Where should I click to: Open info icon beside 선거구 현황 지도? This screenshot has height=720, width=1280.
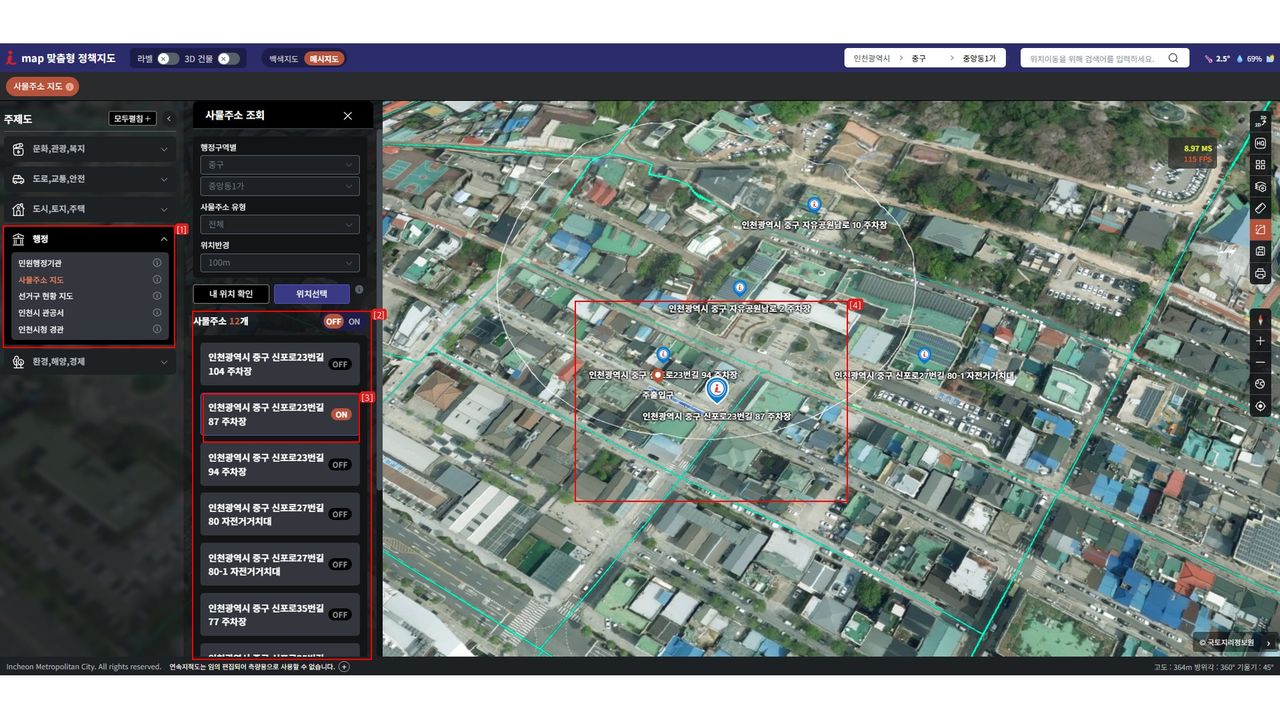point(157,296)
